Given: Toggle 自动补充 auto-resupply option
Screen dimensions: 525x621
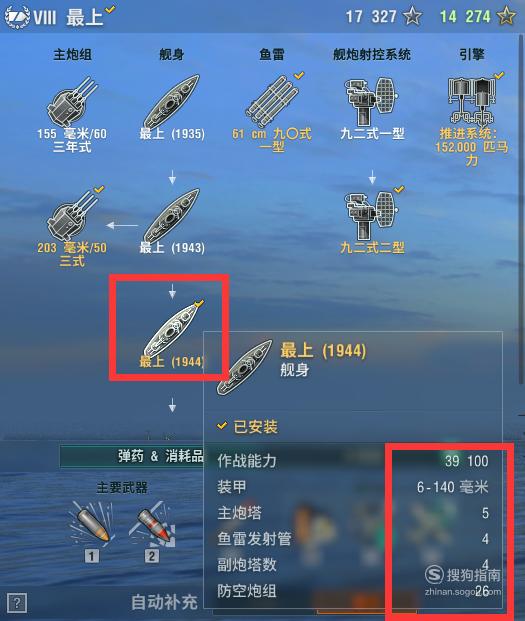Looking at the screenshot, I should [164, 602].
